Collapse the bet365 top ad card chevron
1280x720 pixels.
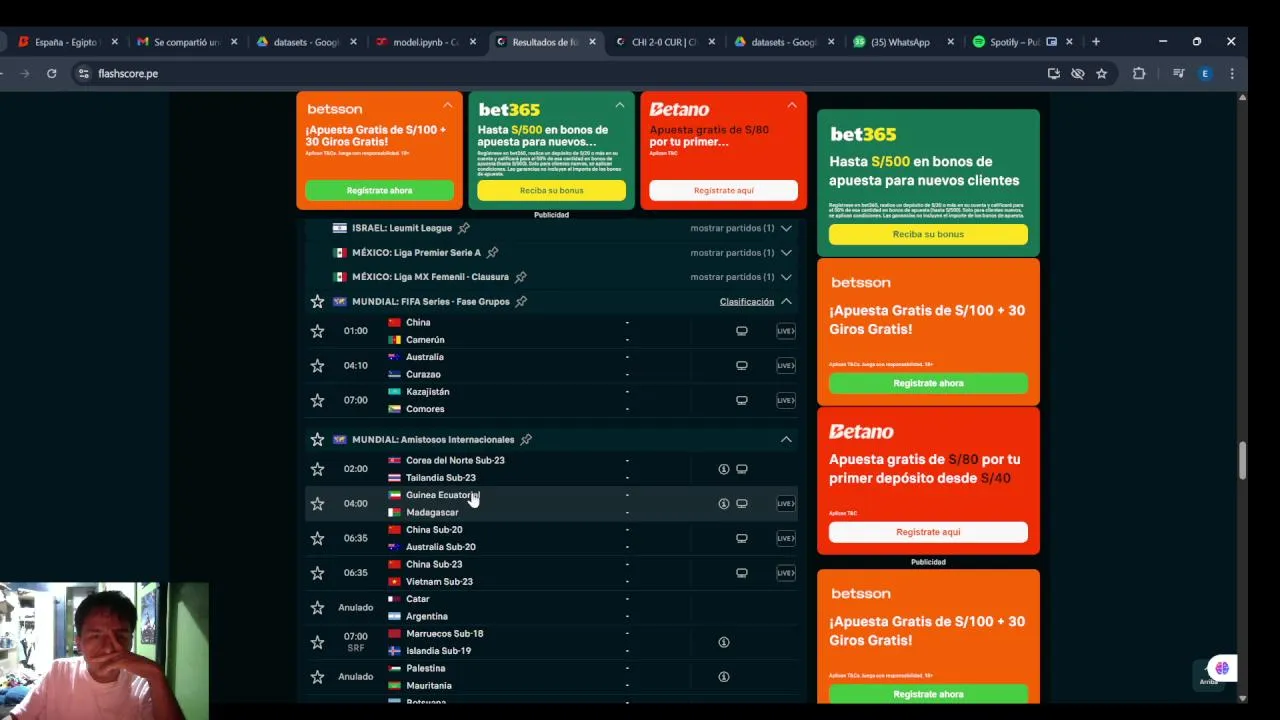click(x=620, y=105)
